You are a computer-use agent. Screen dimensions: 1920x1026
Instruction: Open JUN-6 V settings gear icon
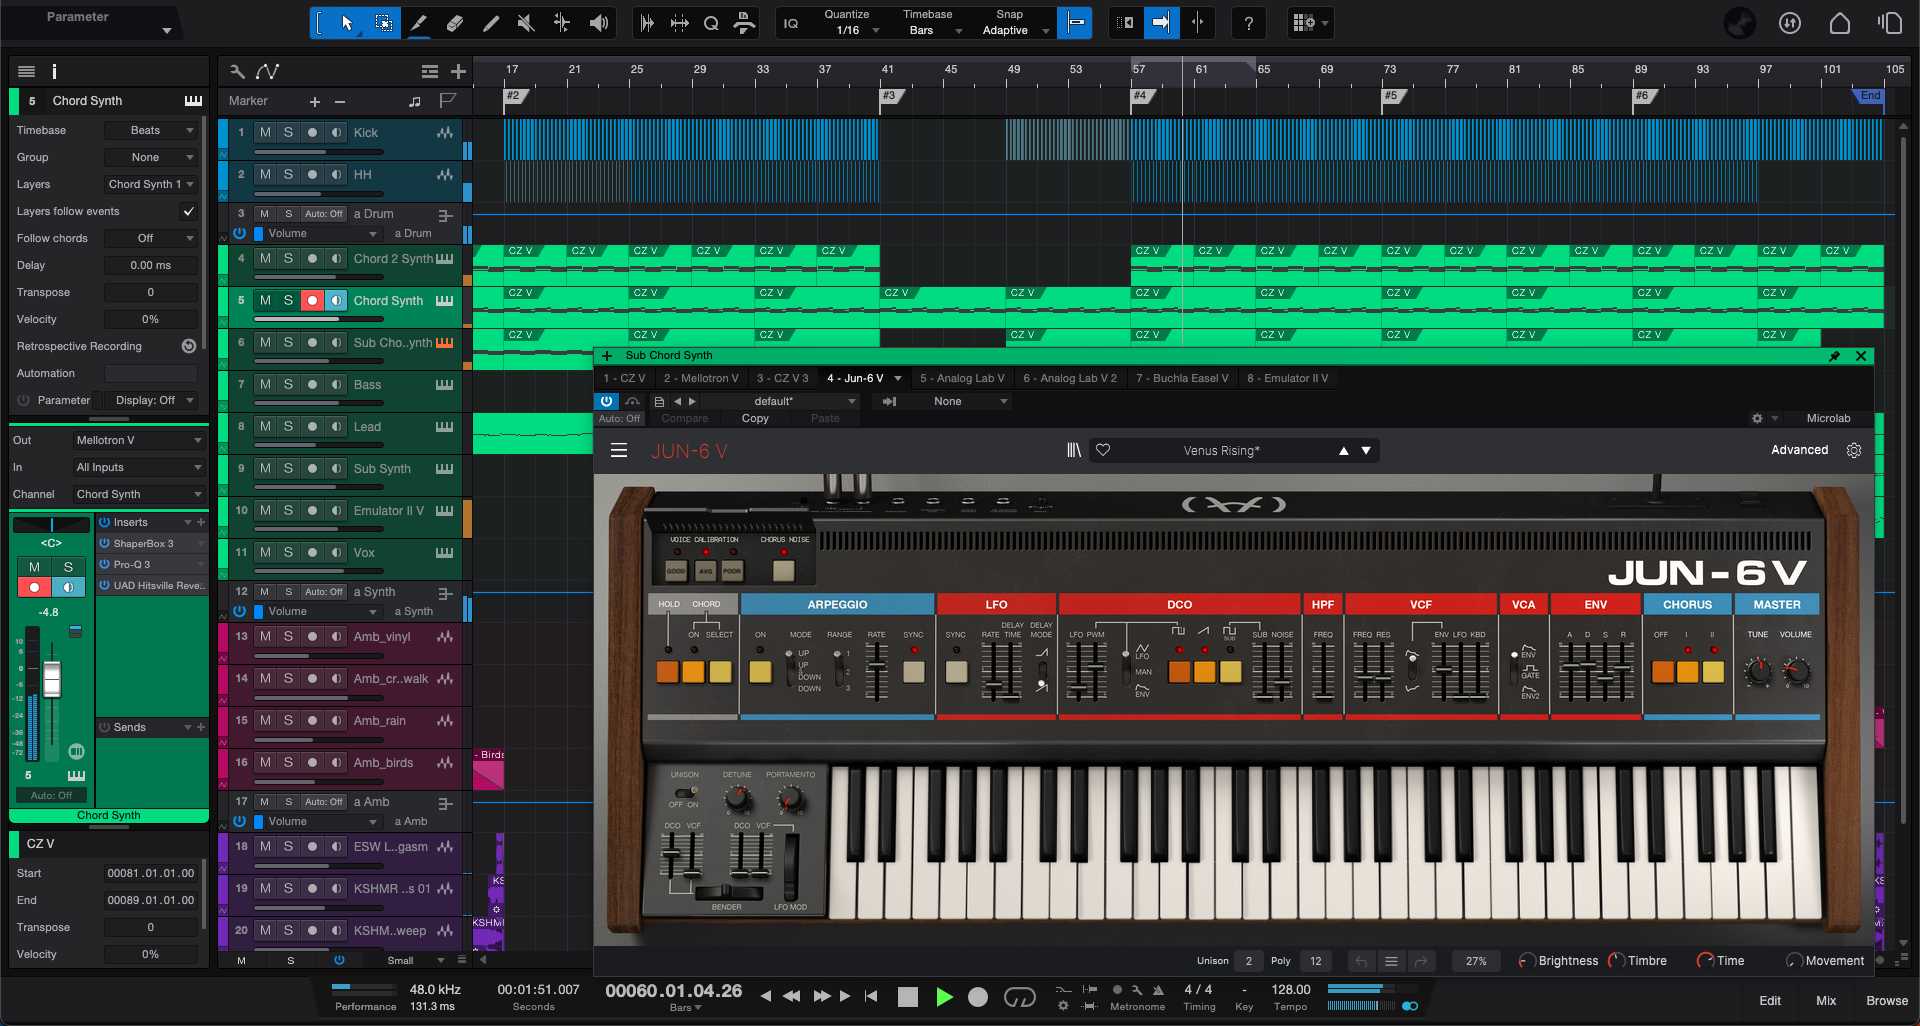pyautogui.click(x=1854, y=451)
